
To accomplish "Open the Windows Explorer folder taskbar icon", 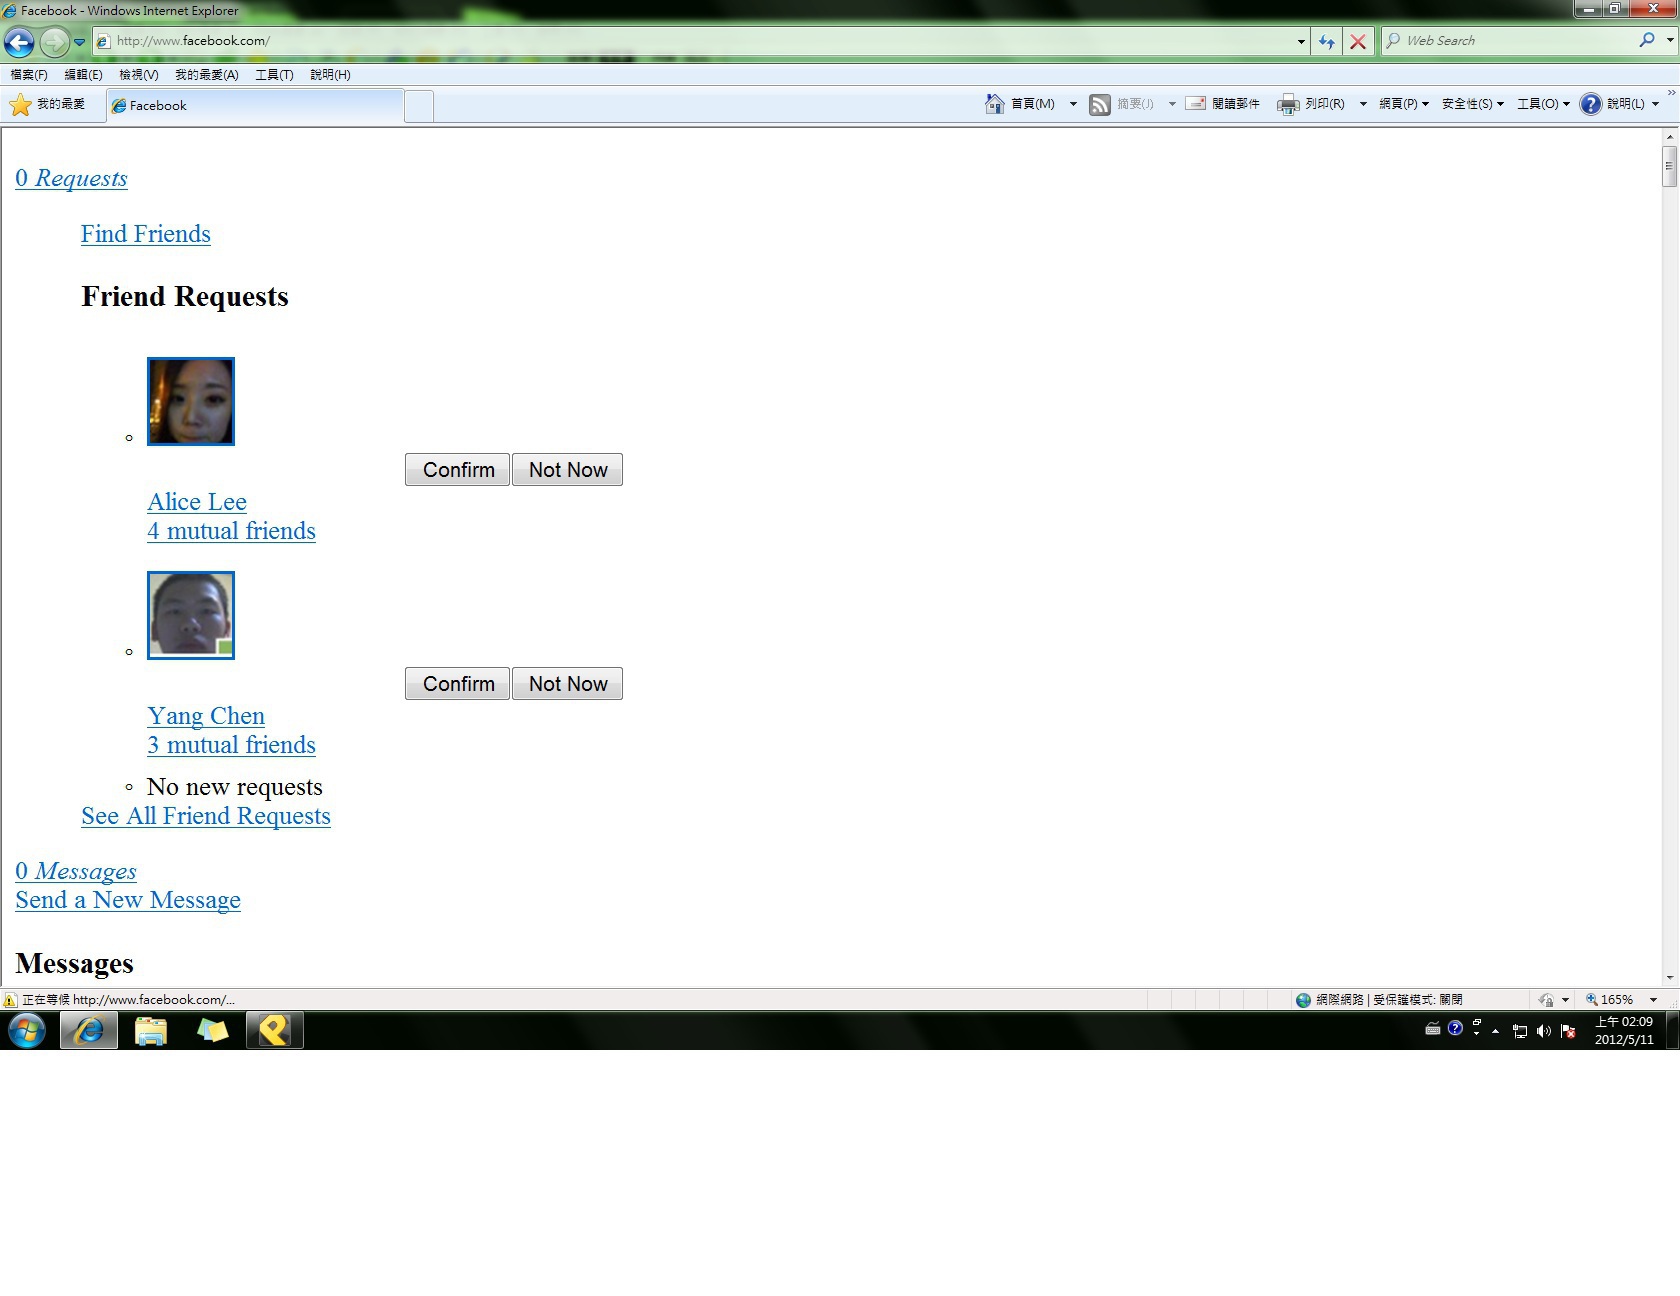I will point(151,1030).
